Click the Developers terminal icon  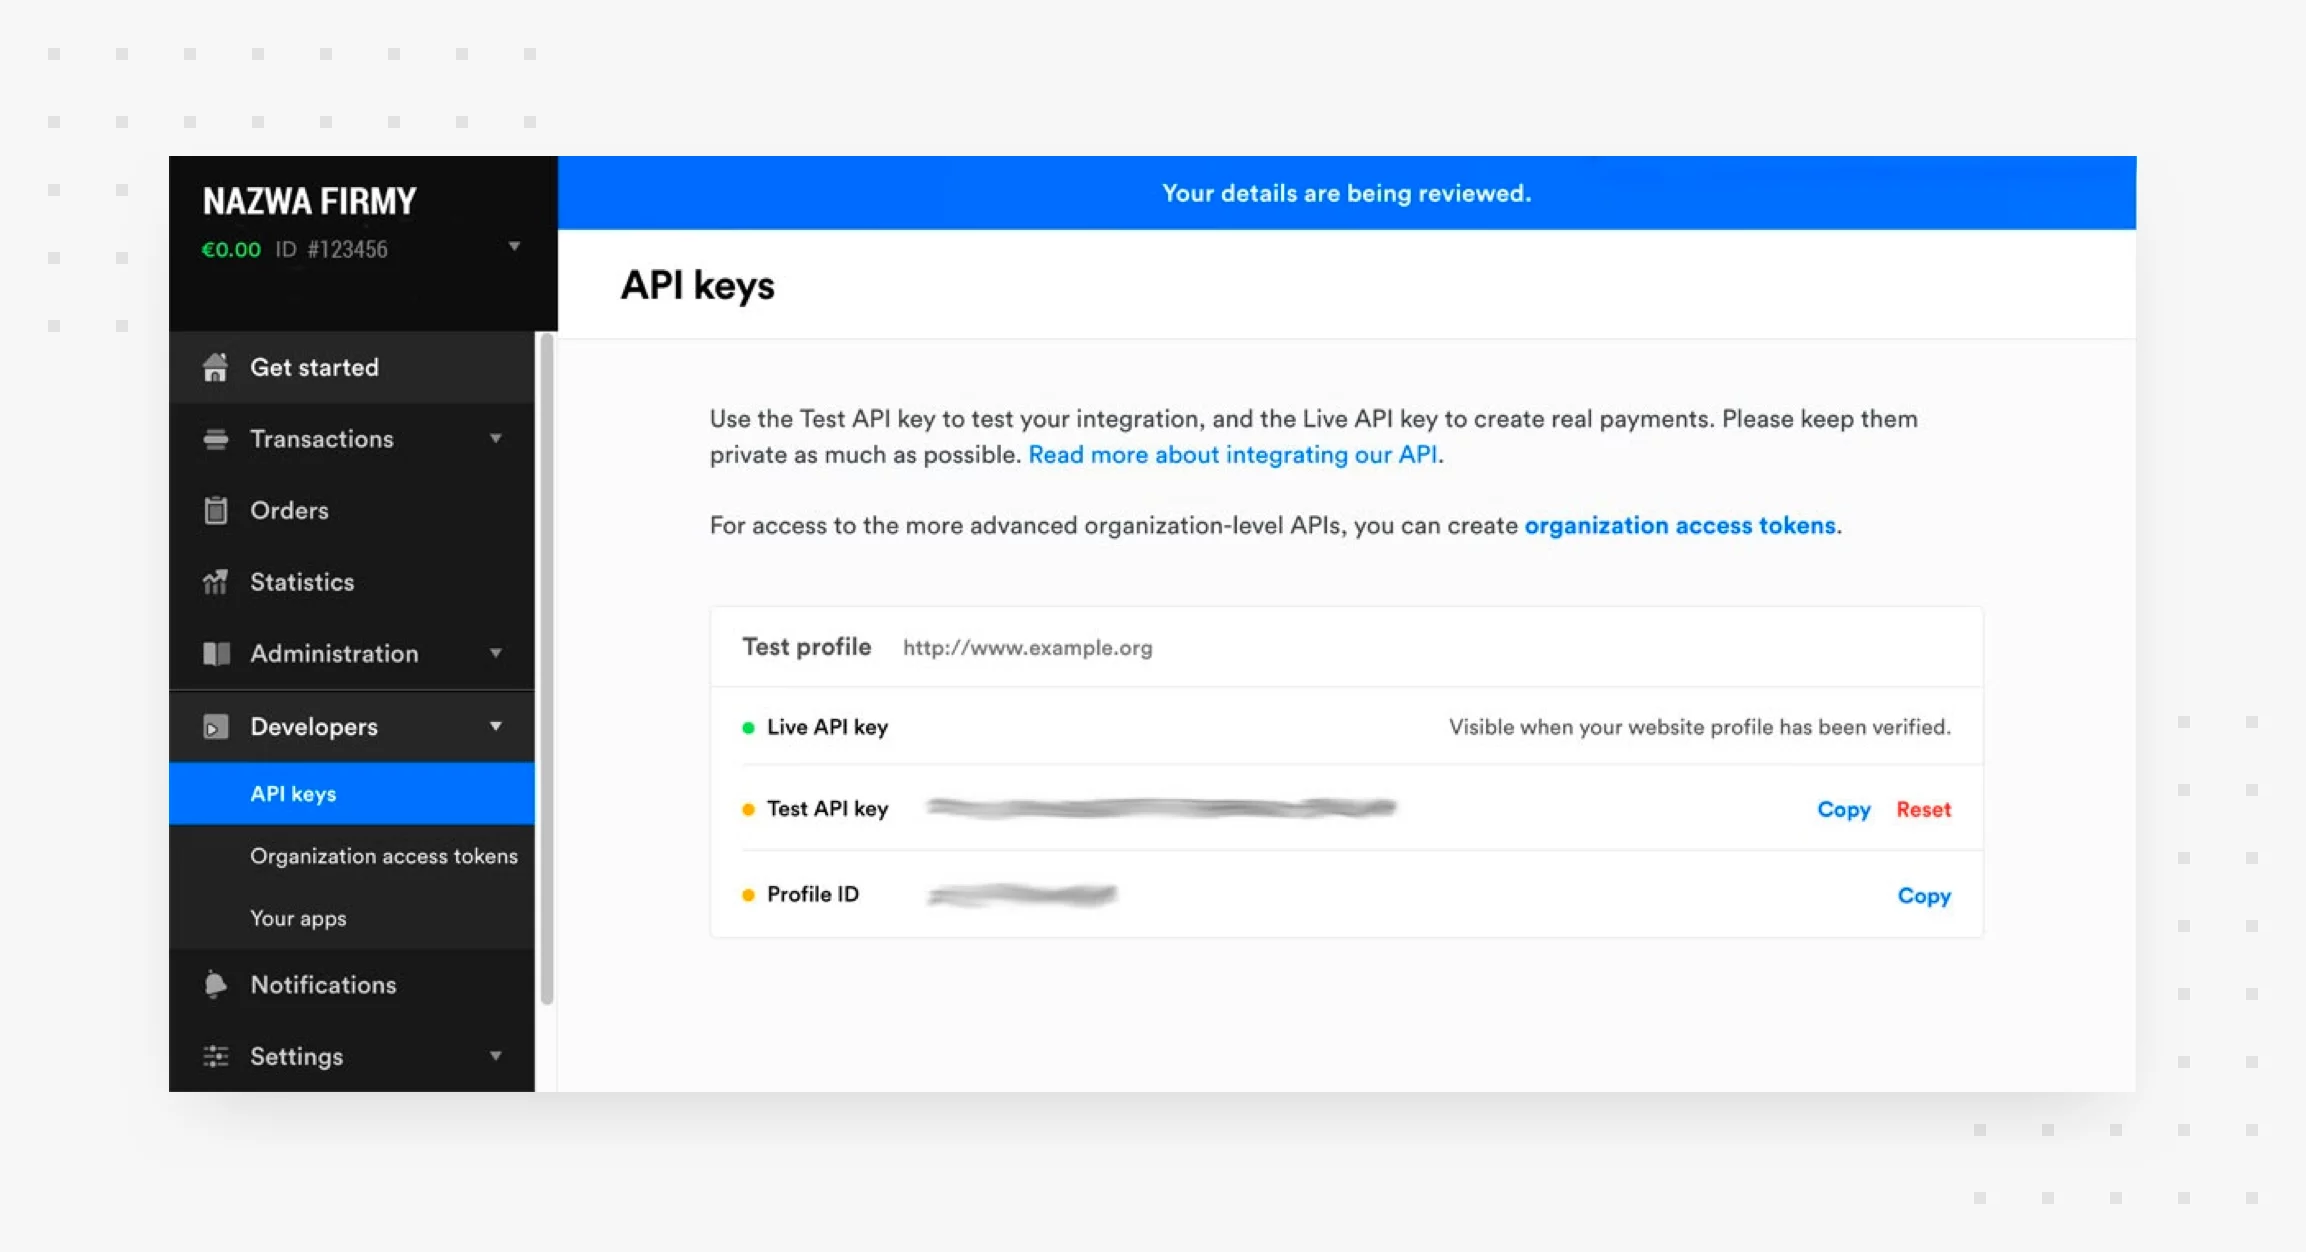click(215, 726)
